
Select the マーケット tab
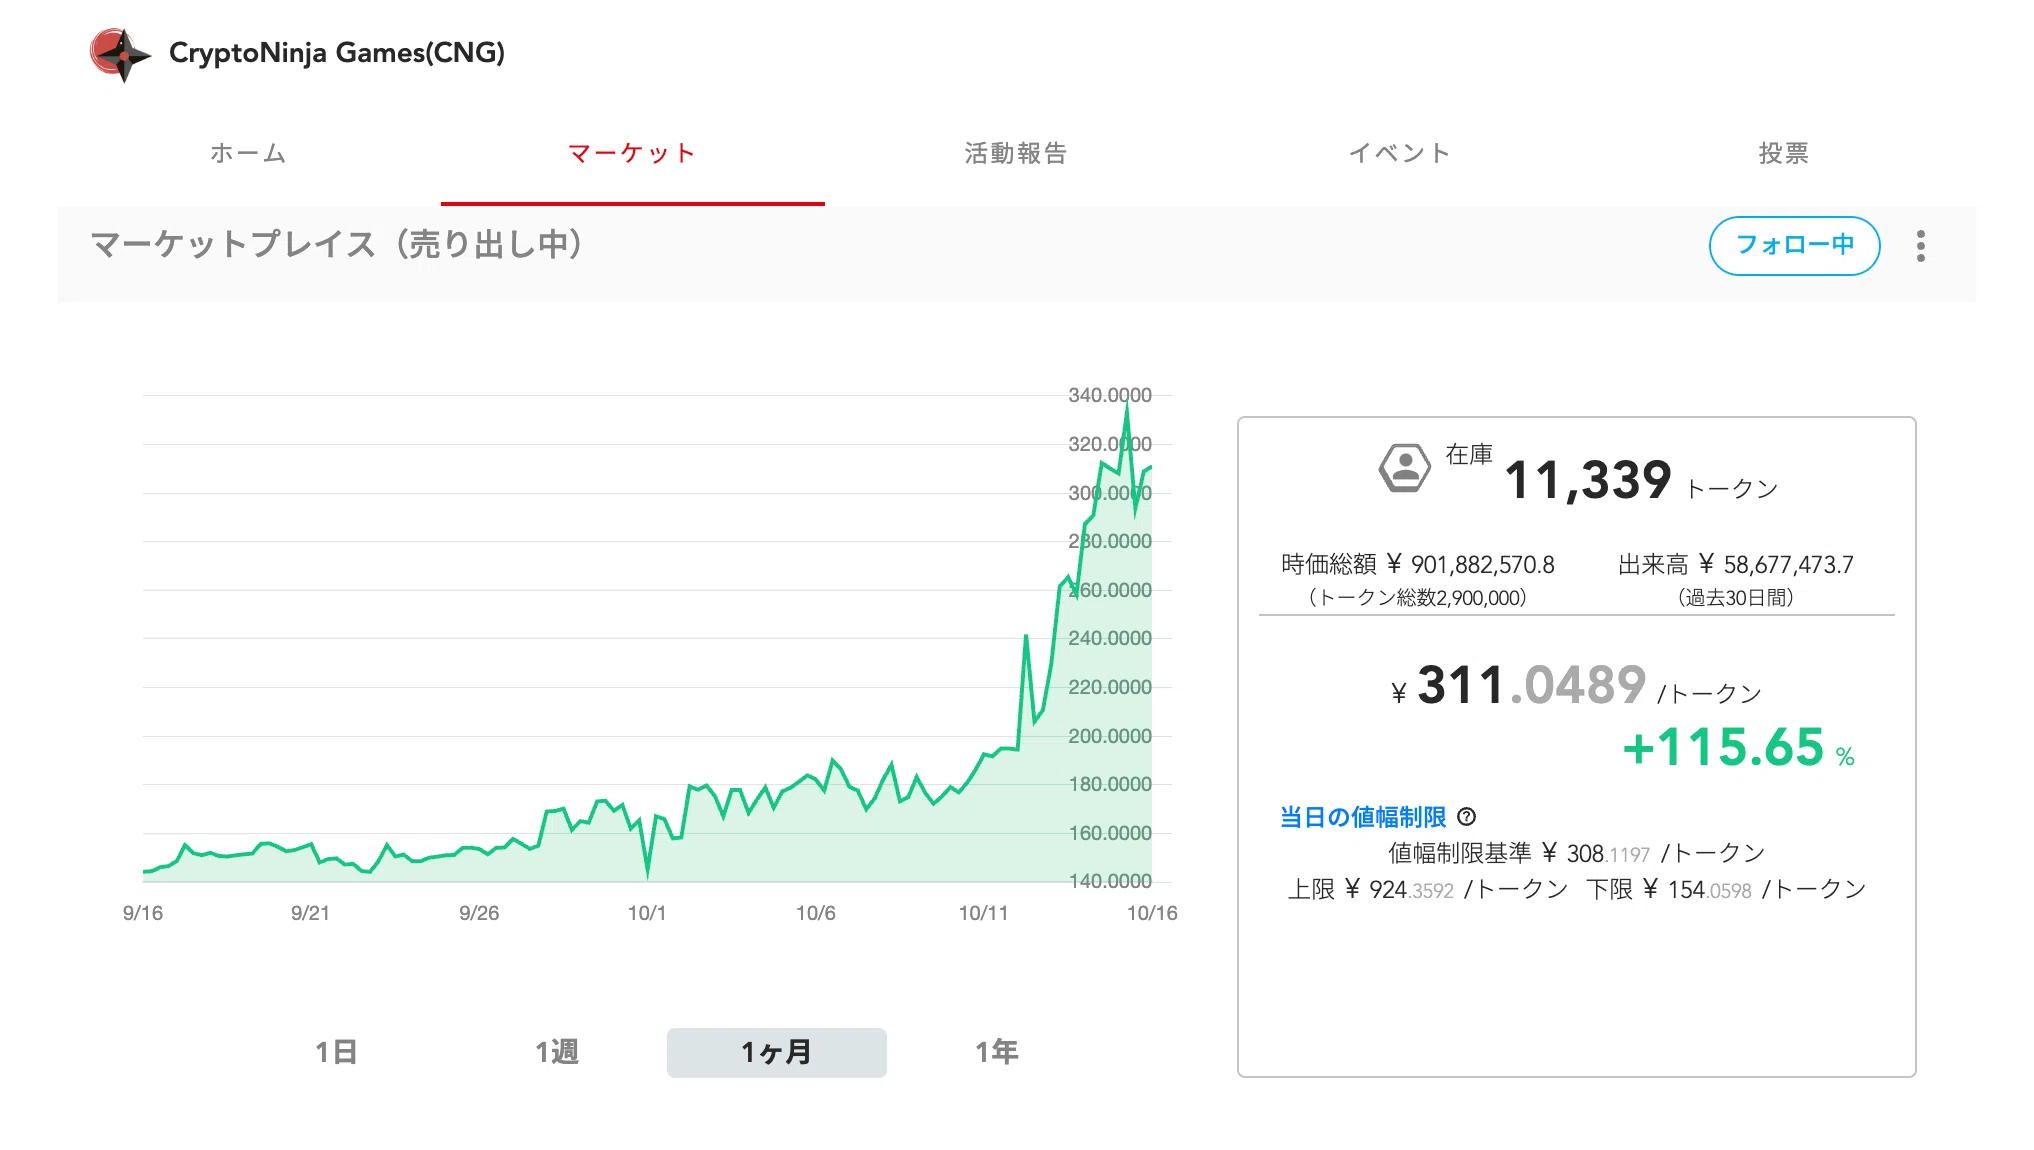pos(632,153)
